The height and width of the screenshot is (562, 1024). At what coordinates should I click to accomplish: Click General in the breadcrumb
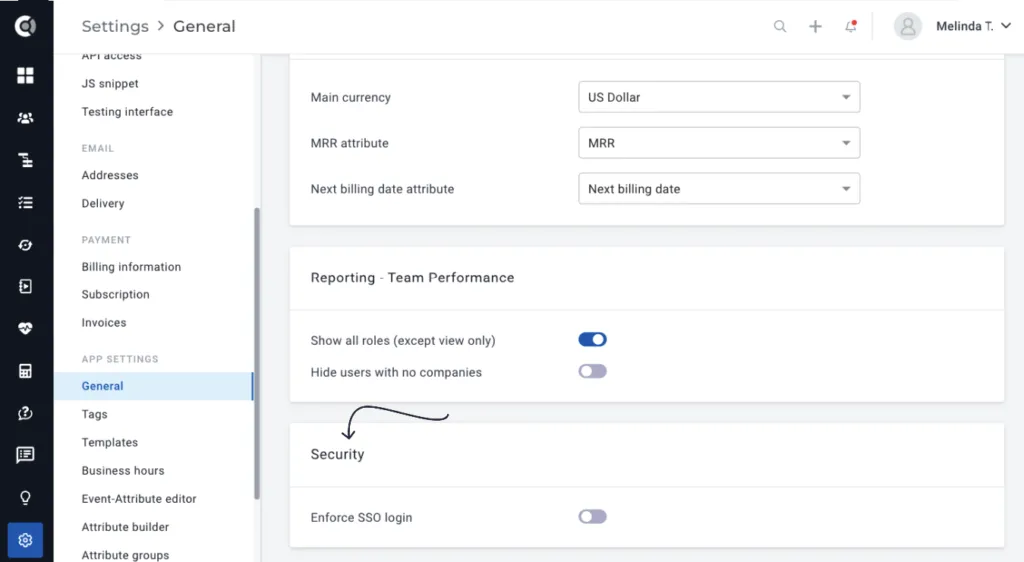[x=204, y=26]
